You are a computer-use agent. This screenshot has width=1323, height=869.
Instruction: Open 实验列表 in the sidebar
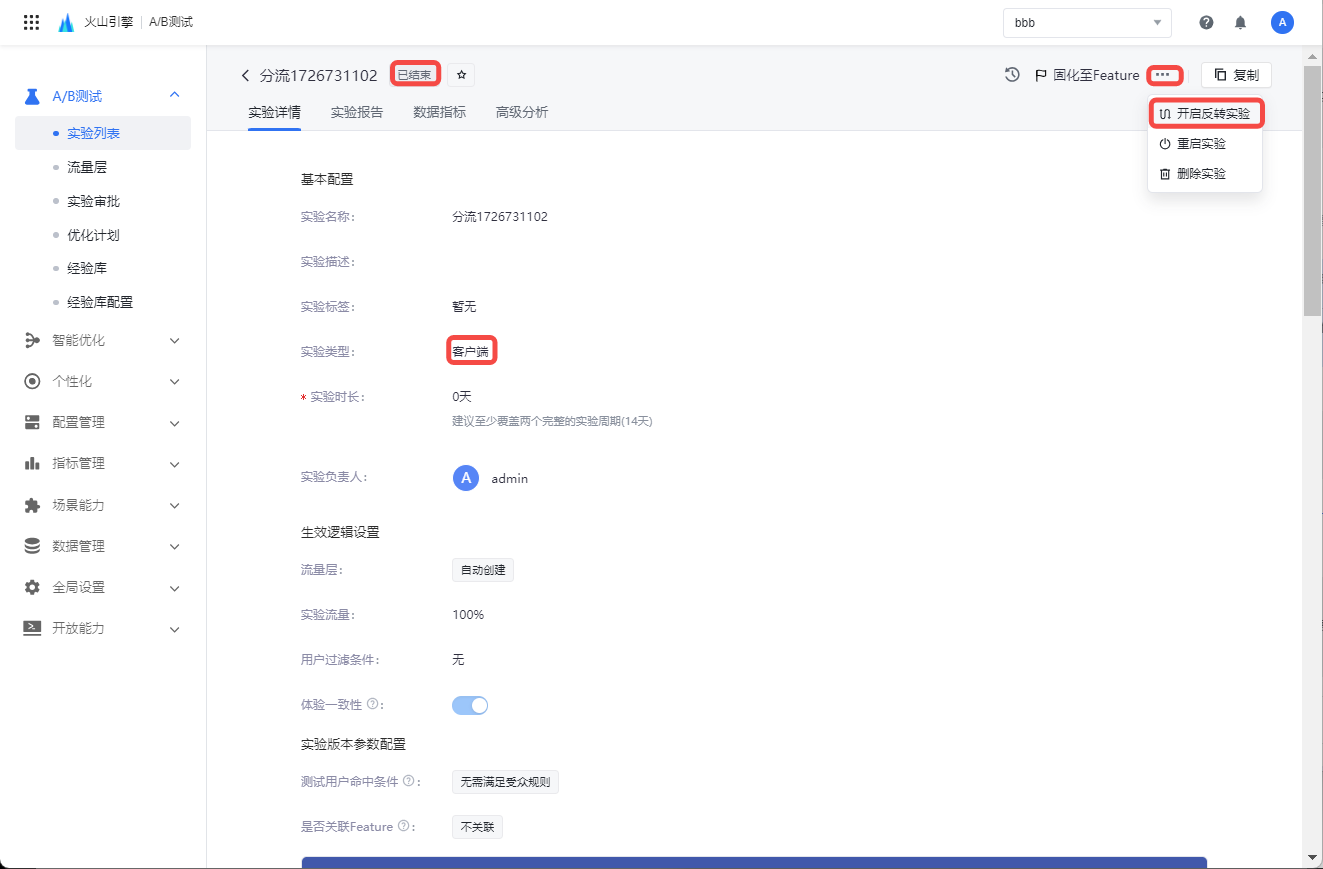[x=103, y=133]
